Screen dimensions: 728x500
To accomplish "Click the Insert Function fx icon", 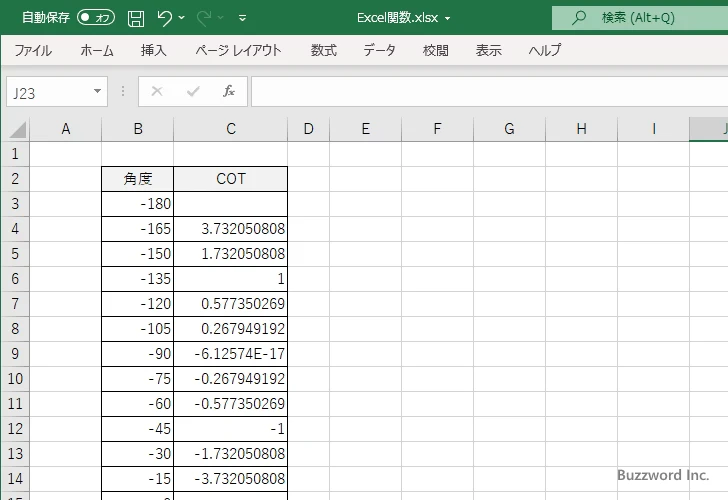I will click(229, 91).
